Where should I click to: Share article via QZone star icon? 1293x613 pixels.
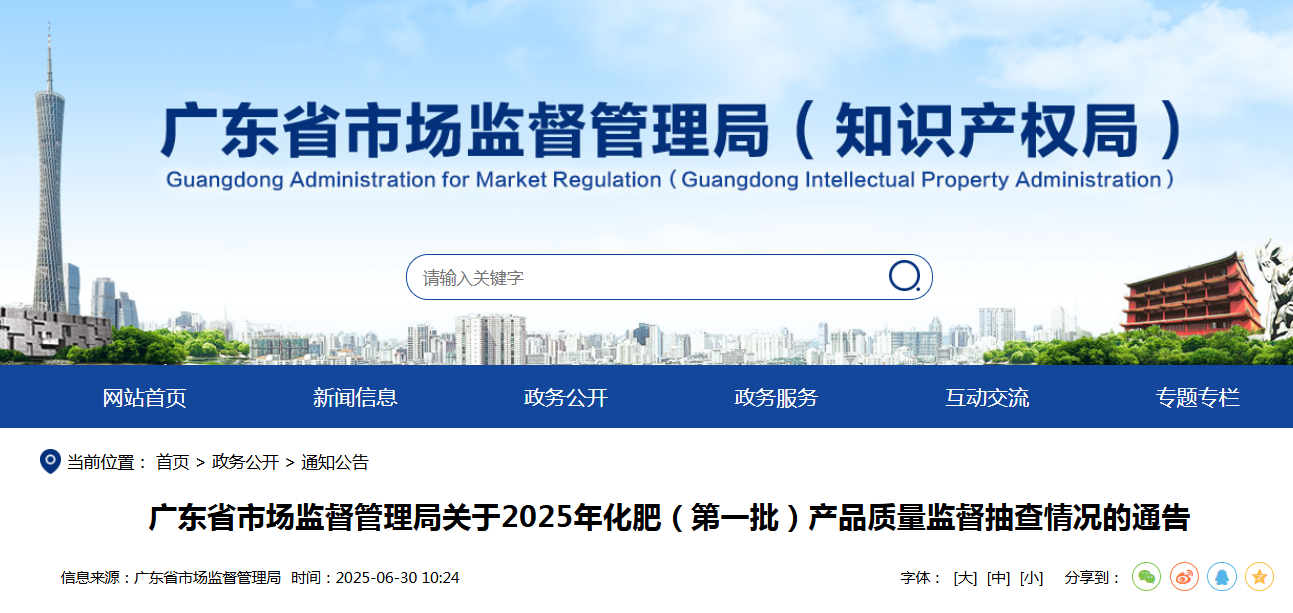(x=1260, y=577)
